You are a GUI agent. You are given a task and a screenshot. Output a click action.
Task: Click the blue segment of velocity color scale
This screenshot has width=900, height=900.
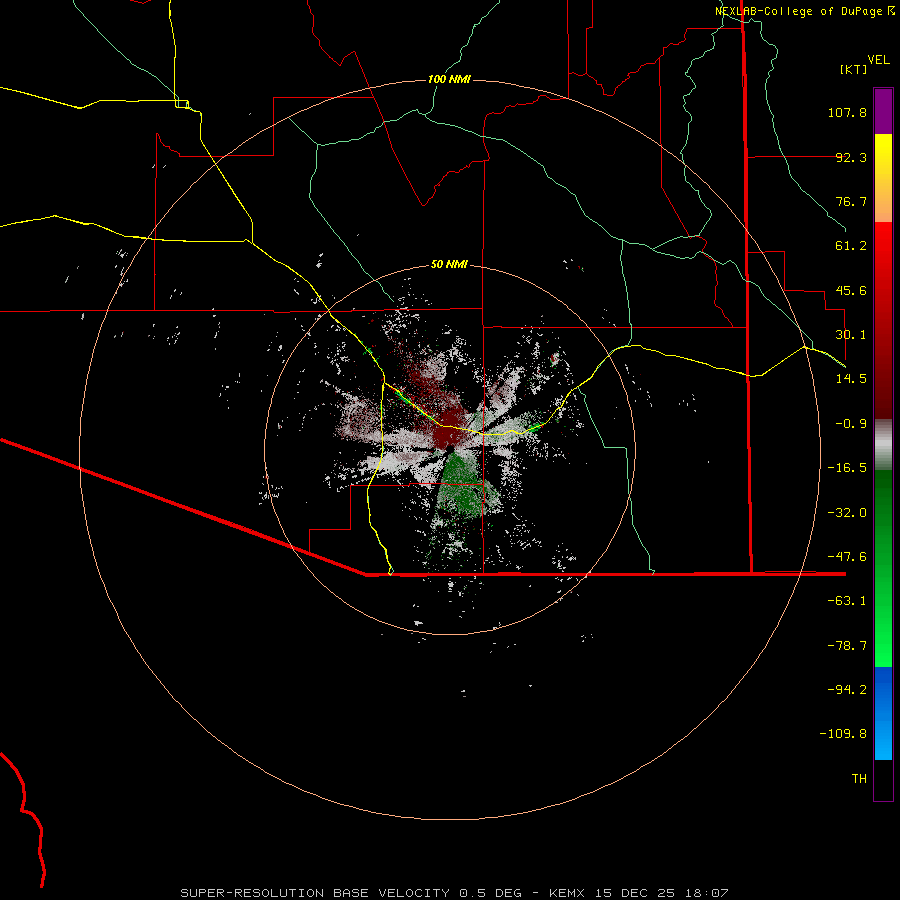[883, 713]
